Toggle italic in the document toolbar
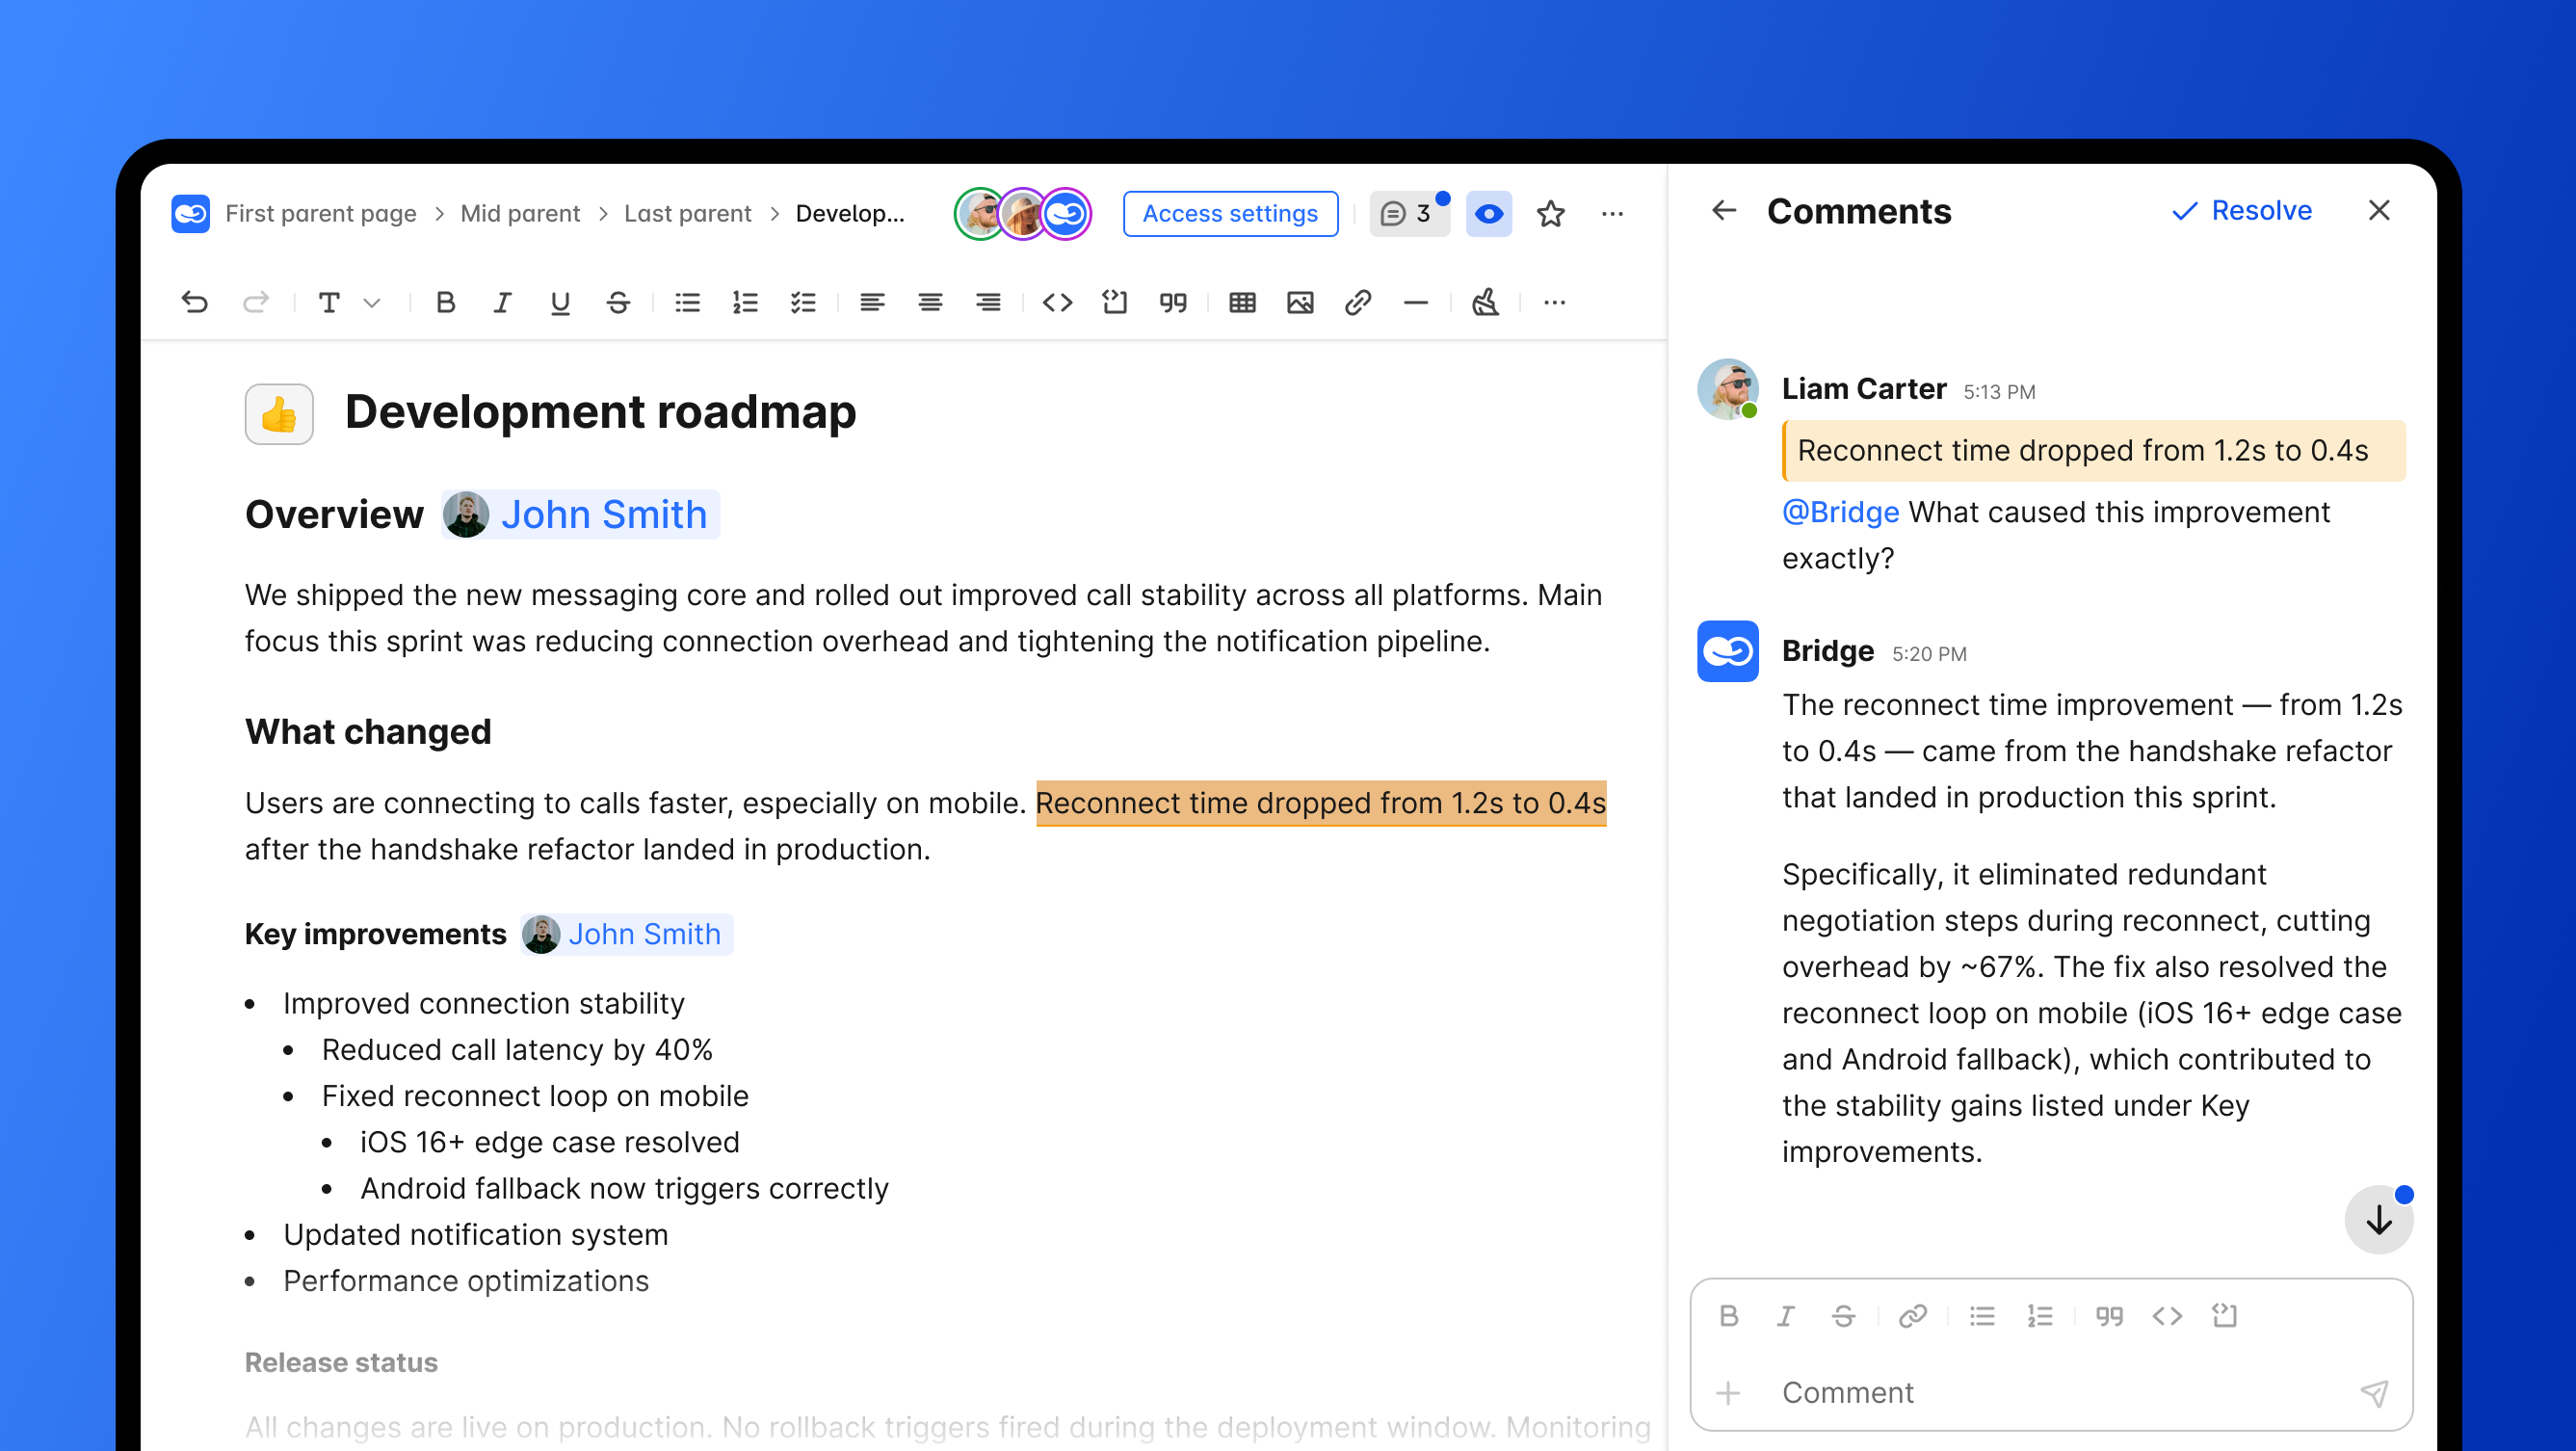Viewport: 2576px width, 1451px height. (x=502, y=302)
